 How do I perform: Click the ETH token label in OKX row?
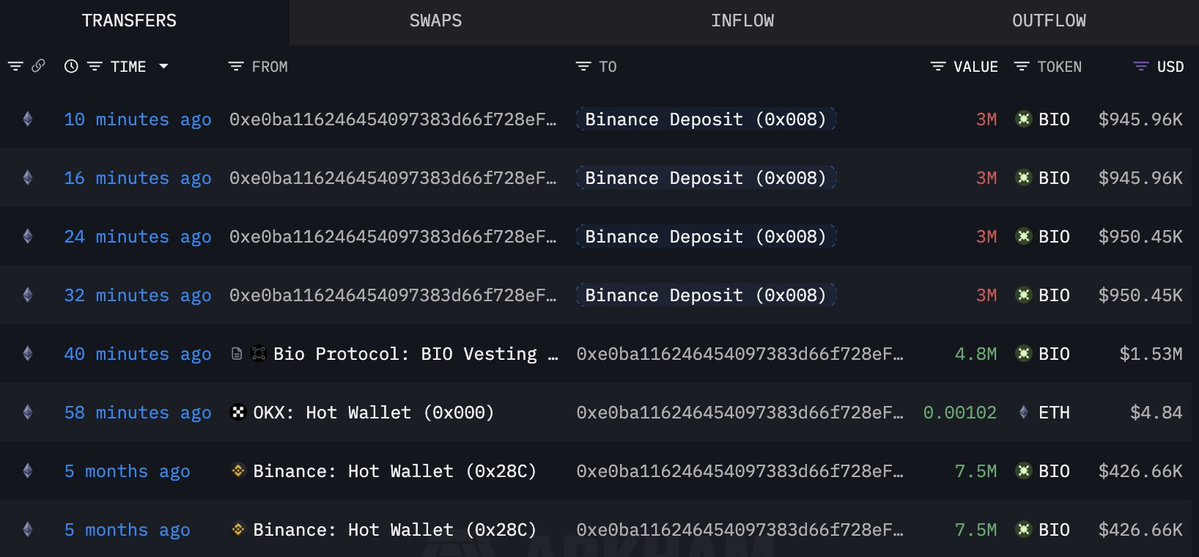coord(1054,412)
